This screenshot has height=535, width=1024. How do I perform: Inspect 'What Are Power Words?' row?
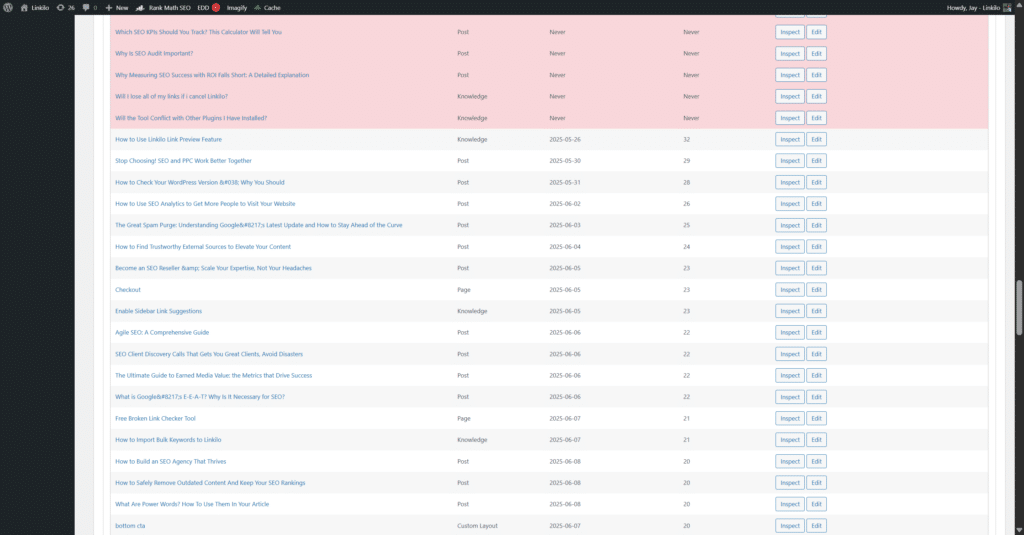(x=790, y=504)
